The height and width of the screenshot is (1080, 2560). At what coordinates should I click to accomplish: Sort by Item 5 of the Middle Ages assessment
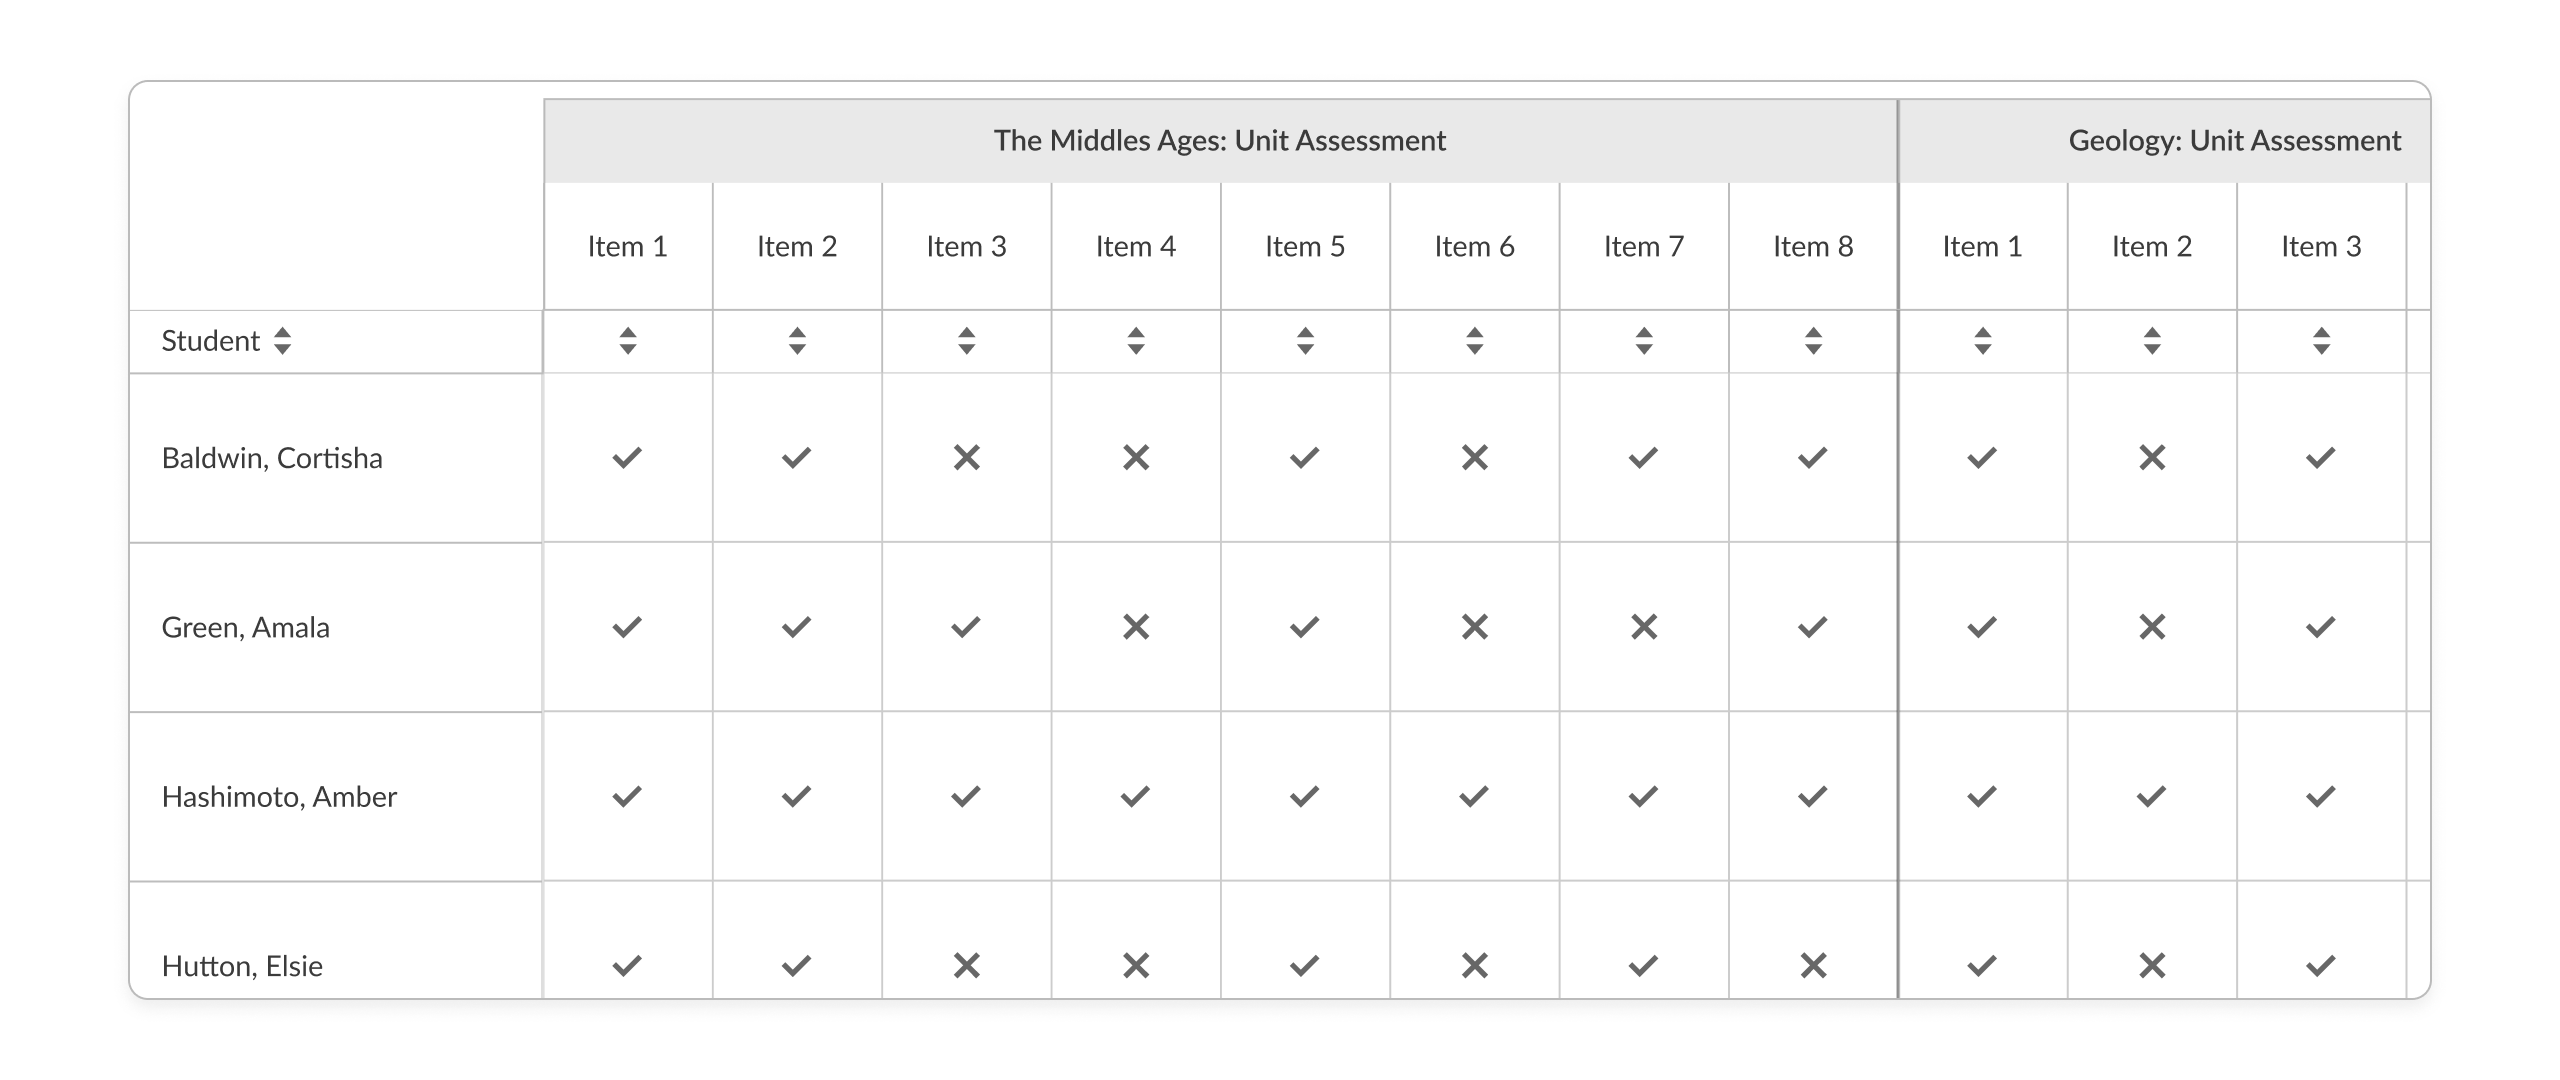1304,341
